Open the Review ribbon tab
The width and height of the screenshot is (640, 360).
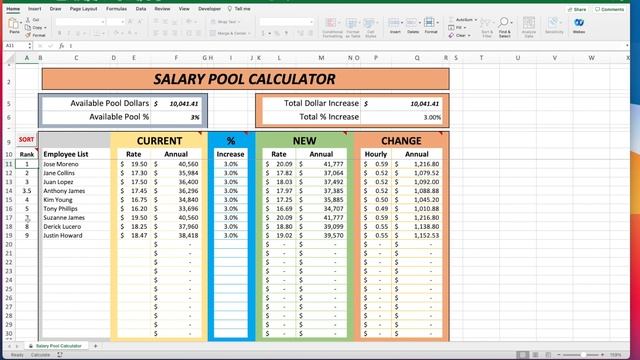(x=162, y=9)
